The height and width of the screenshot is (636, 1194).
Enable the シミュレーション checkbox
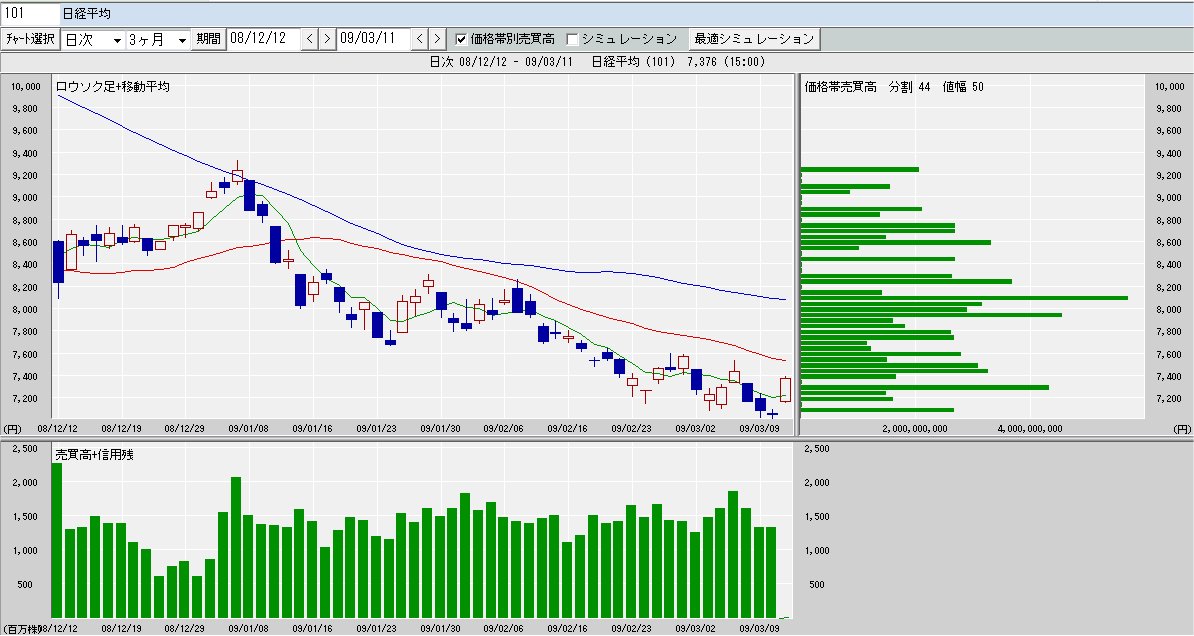click(572, 39)
